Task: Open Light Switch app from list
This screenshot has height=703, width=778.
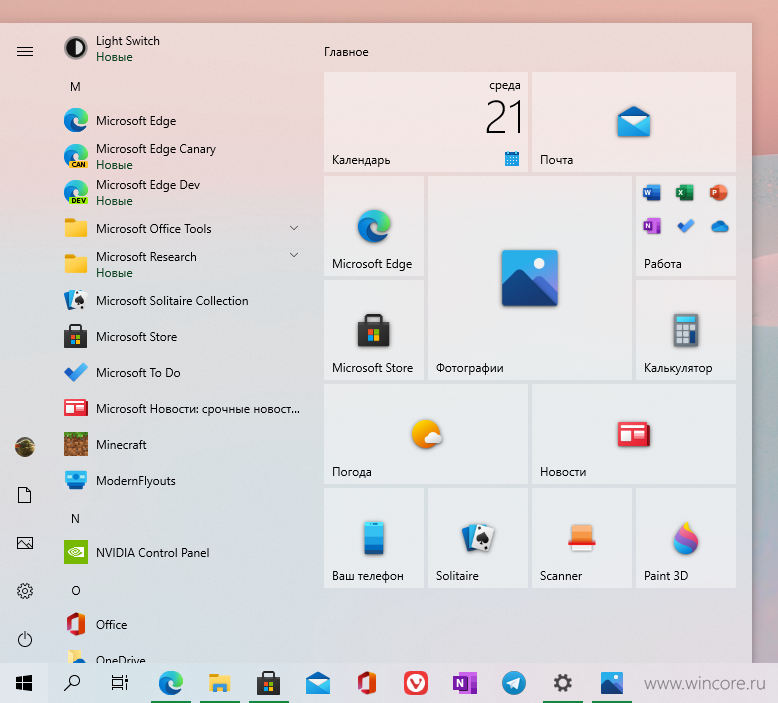Action: coord(183,49)
